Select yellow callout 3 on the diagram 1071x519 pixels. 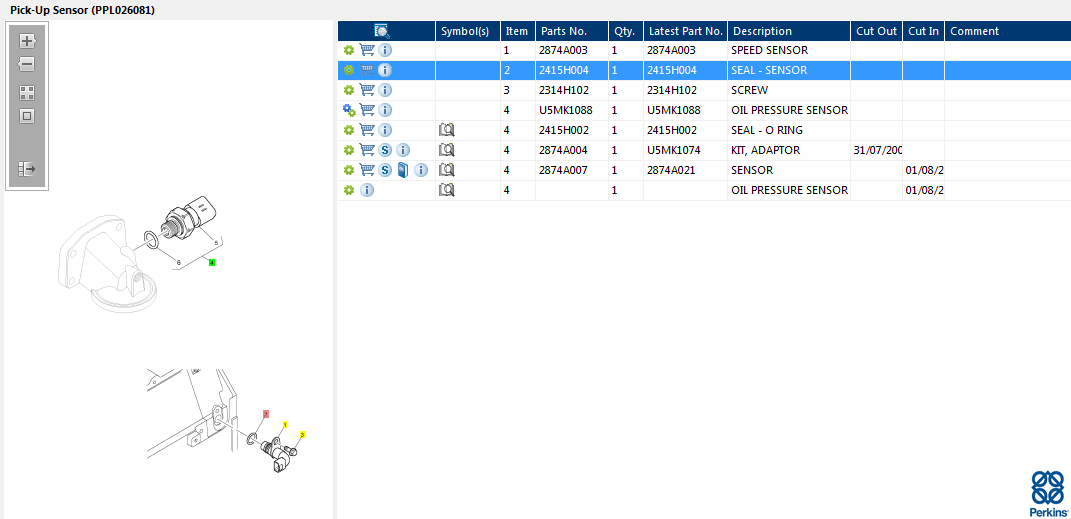303,434
